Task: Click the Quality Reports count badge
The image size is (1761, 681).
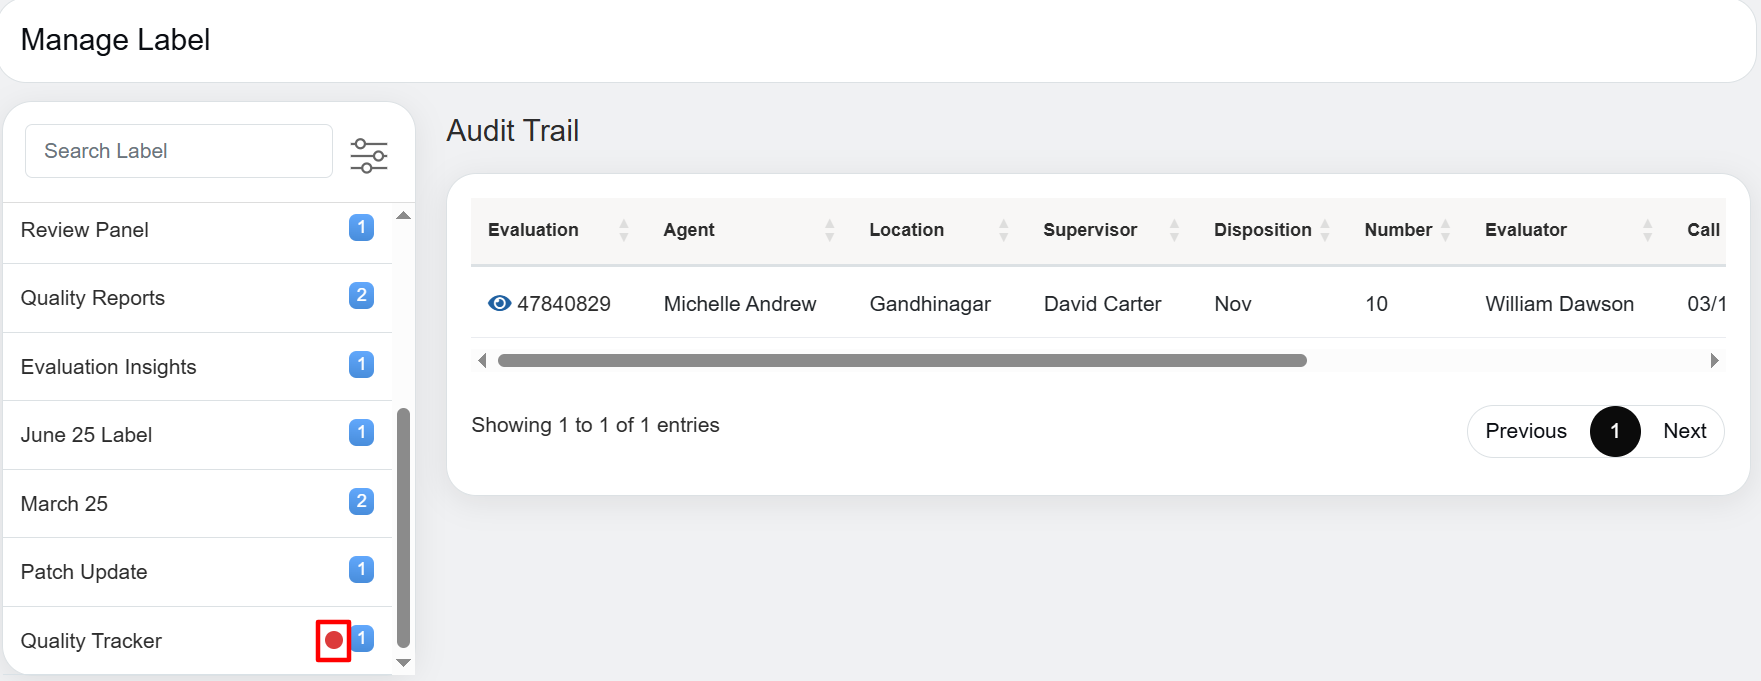Action: click(x=361, y=296)
